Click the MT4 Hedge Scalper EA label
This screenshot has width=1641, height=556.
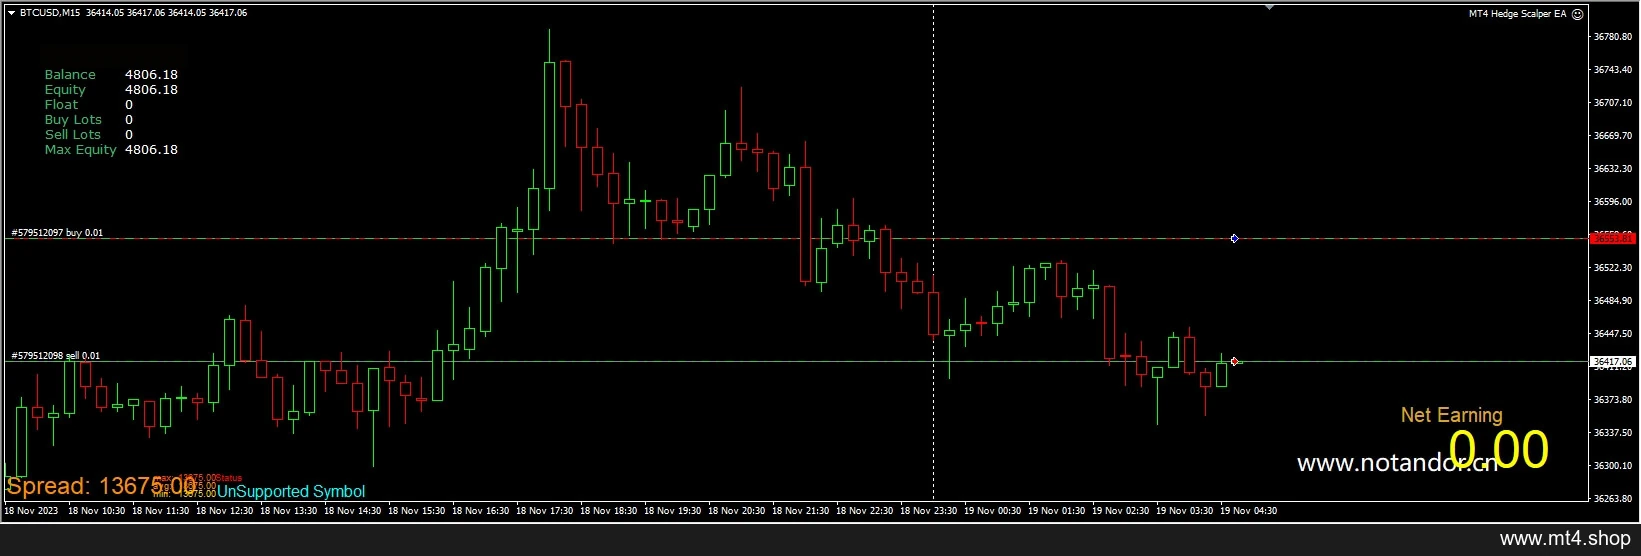tap(1517, 14)
